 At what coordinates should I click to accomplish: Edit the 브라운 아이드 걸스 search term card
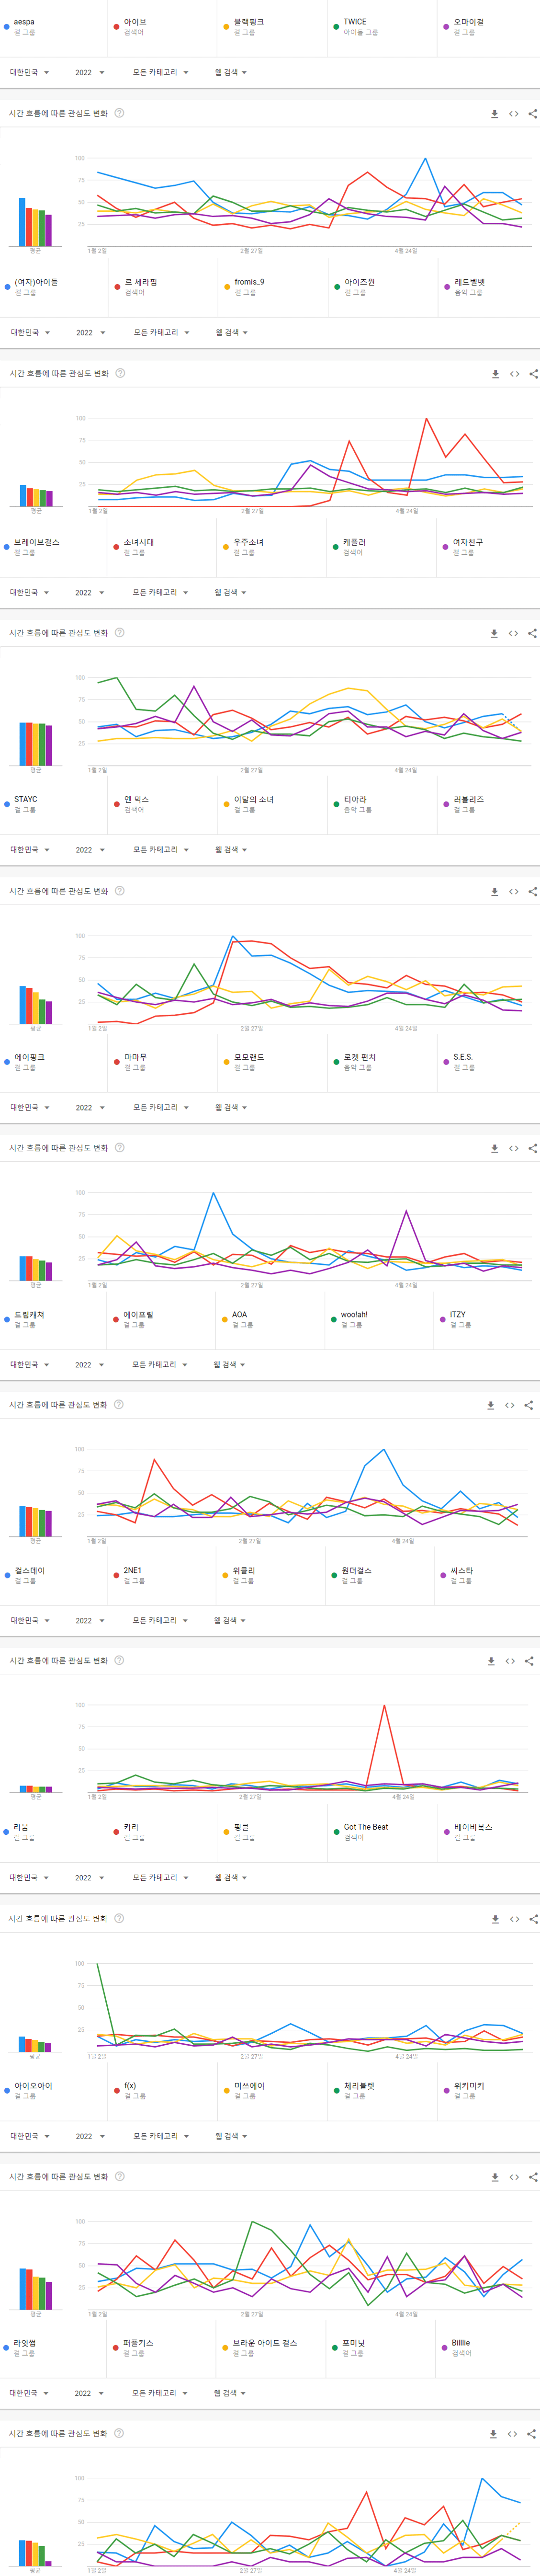pos(272,2349)
